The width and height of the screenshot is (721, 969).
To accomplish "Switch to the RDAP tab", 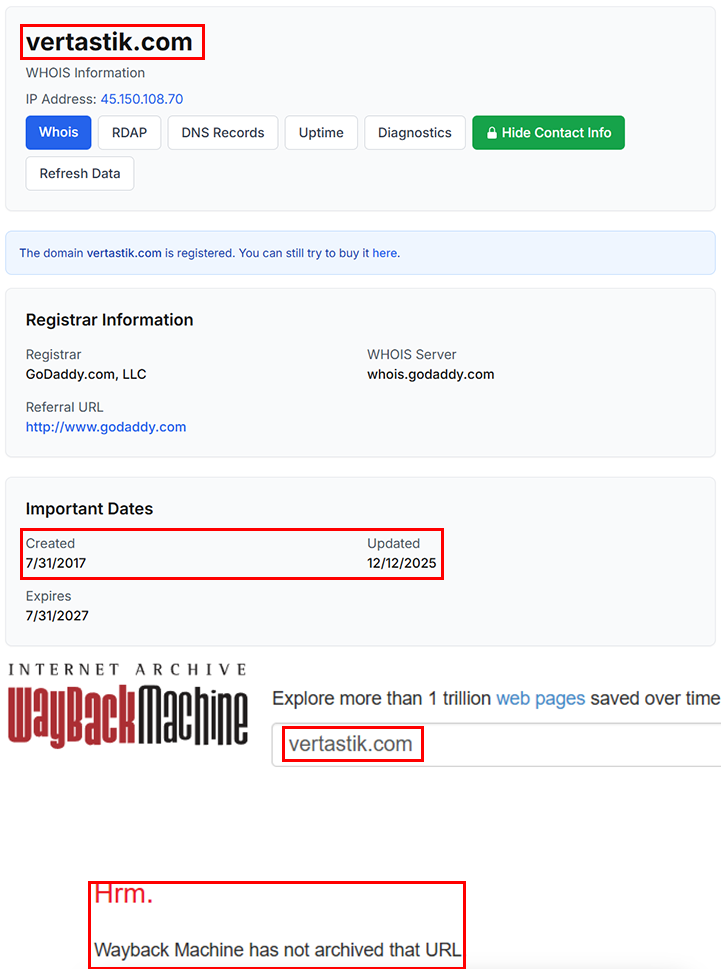I will (129, 132).
